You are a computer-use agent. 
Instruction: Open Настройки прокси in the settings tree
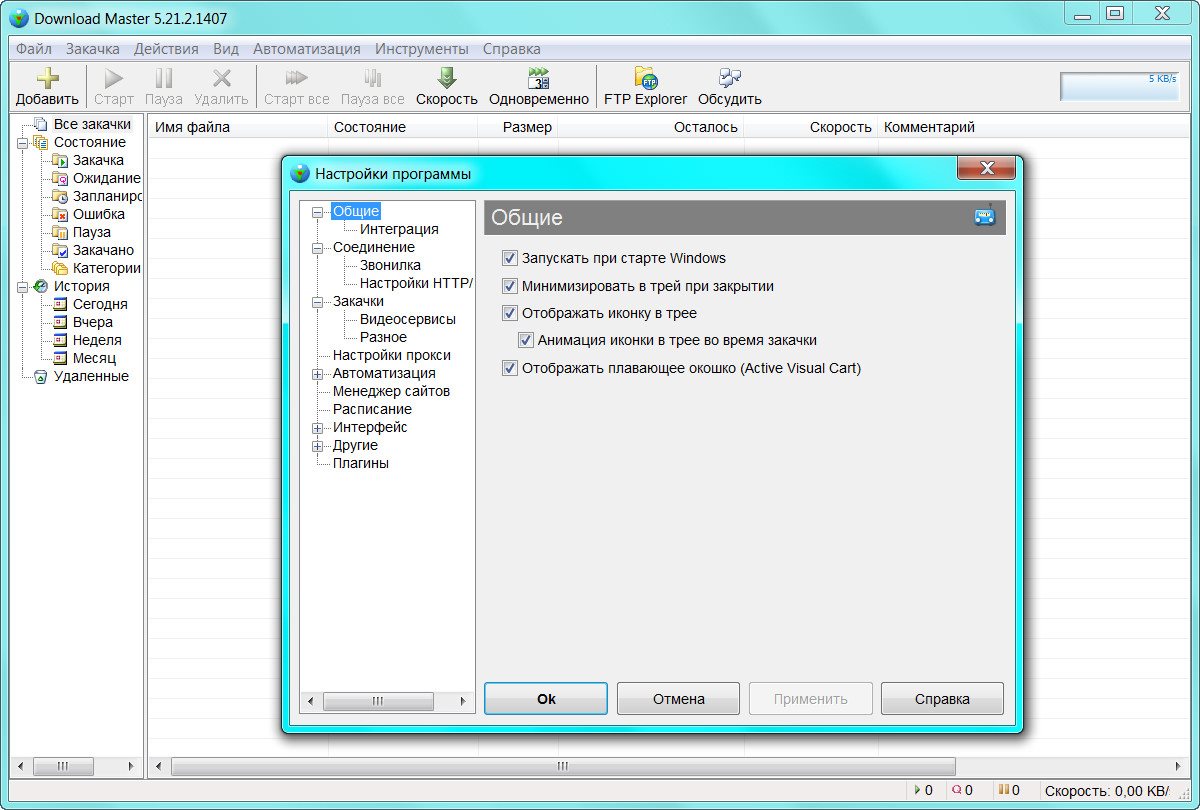pyautogui.click(x=392, y=355)
